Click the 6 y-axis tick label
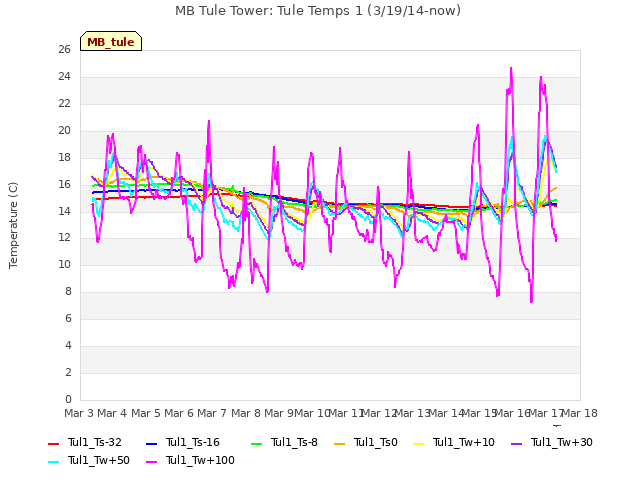 tap(68, 319)
